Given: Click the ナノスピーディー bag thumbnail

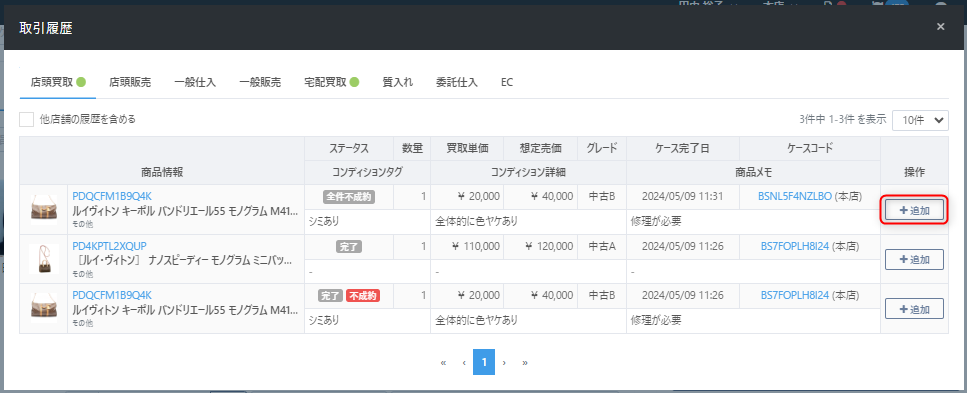Looking at the screenshot, I should click(x=44, y=259).
